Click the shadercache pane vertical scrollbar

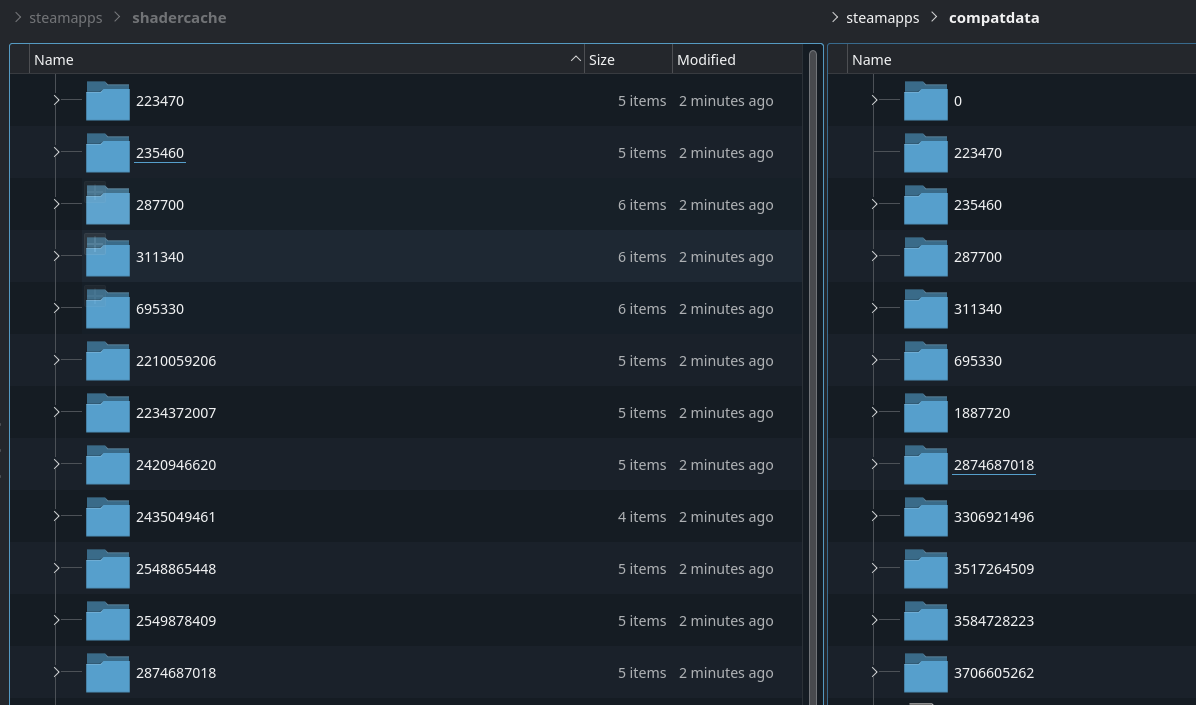pyautogui.click(x=813, y=377)
